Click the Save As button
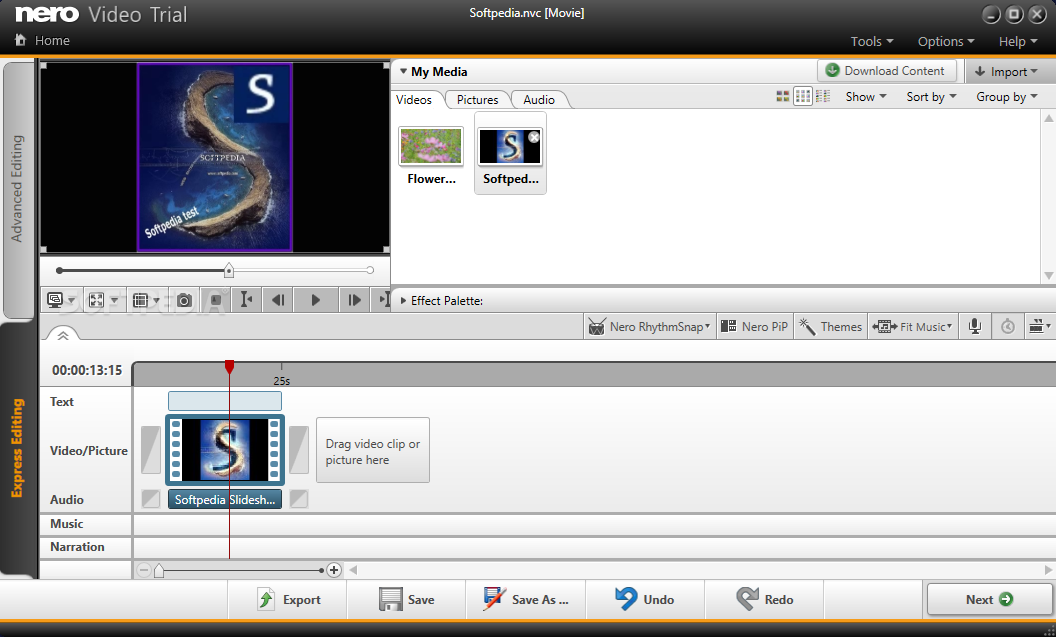This screenshot has width=1056, height=637. [x=526, y=599]
